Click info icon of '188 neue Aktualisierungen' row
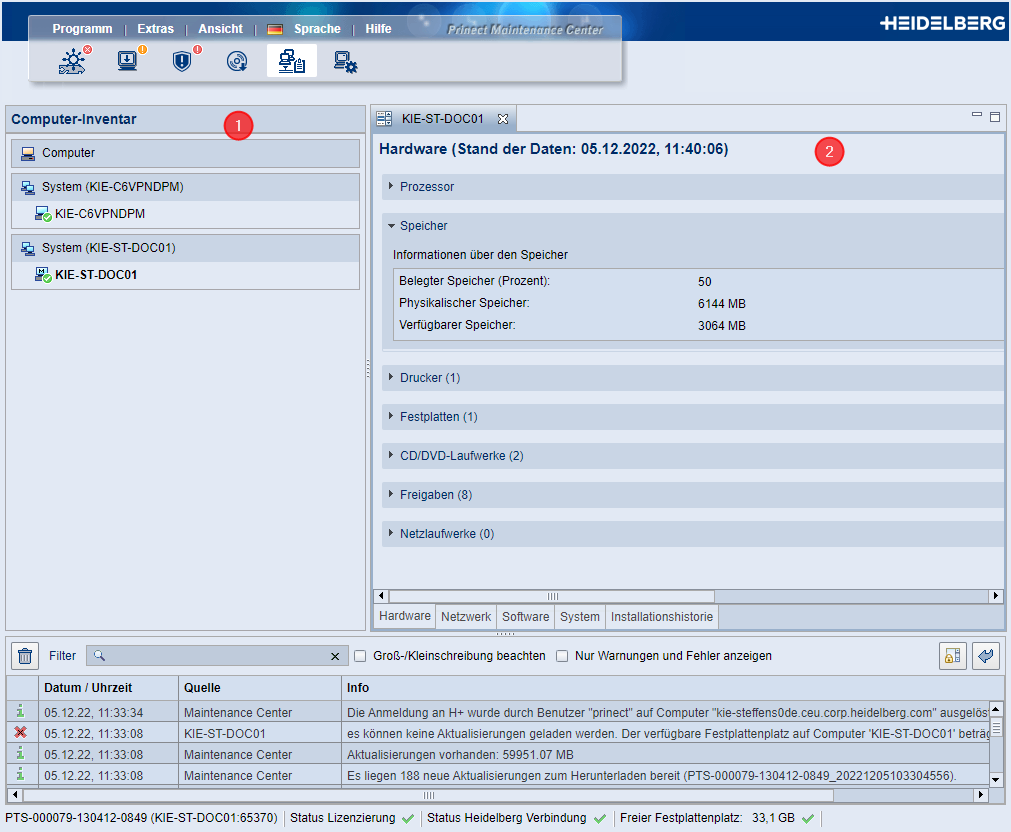1011x832 pixels. point(21,774)
